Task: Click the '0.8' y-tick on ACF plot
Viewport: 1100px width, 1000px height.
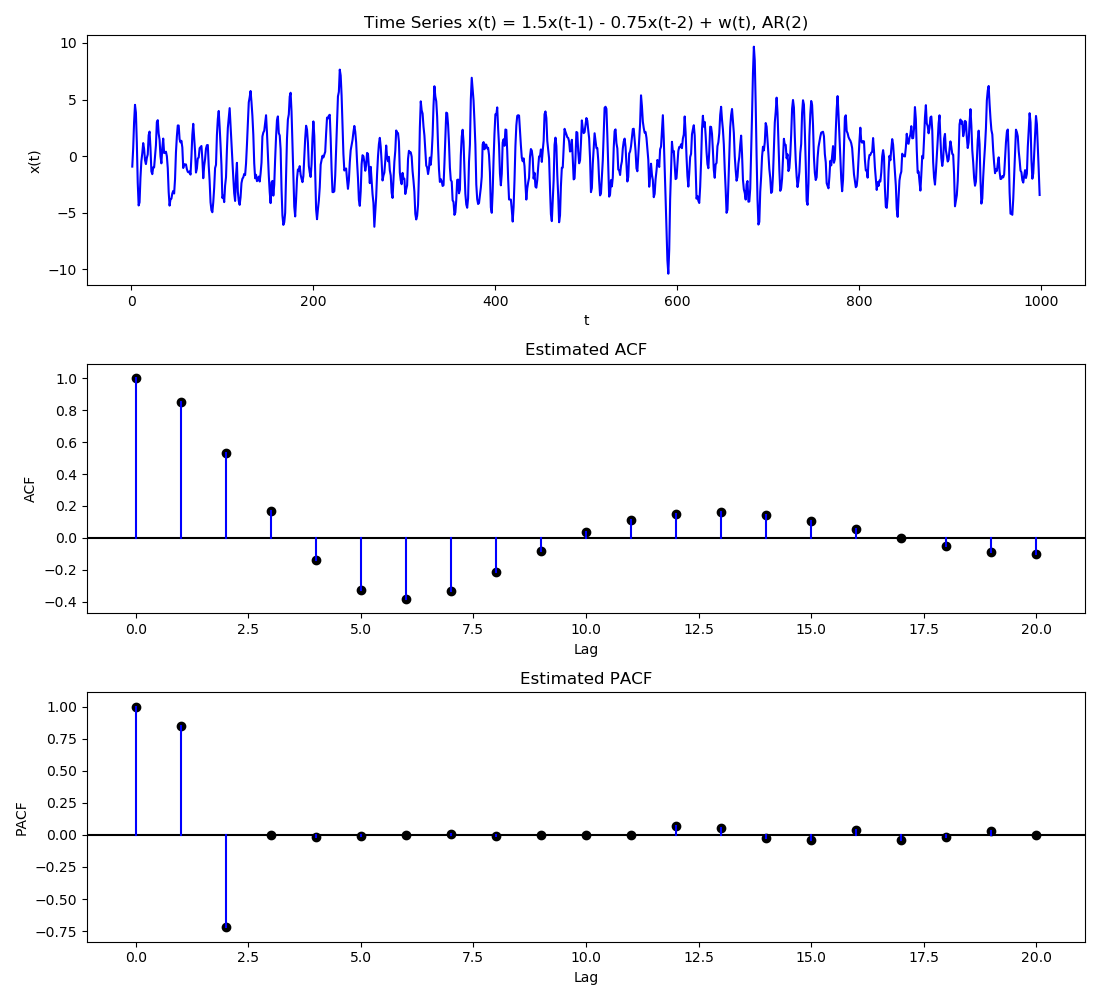Action: pyautogui.click(x=65, y=411)
